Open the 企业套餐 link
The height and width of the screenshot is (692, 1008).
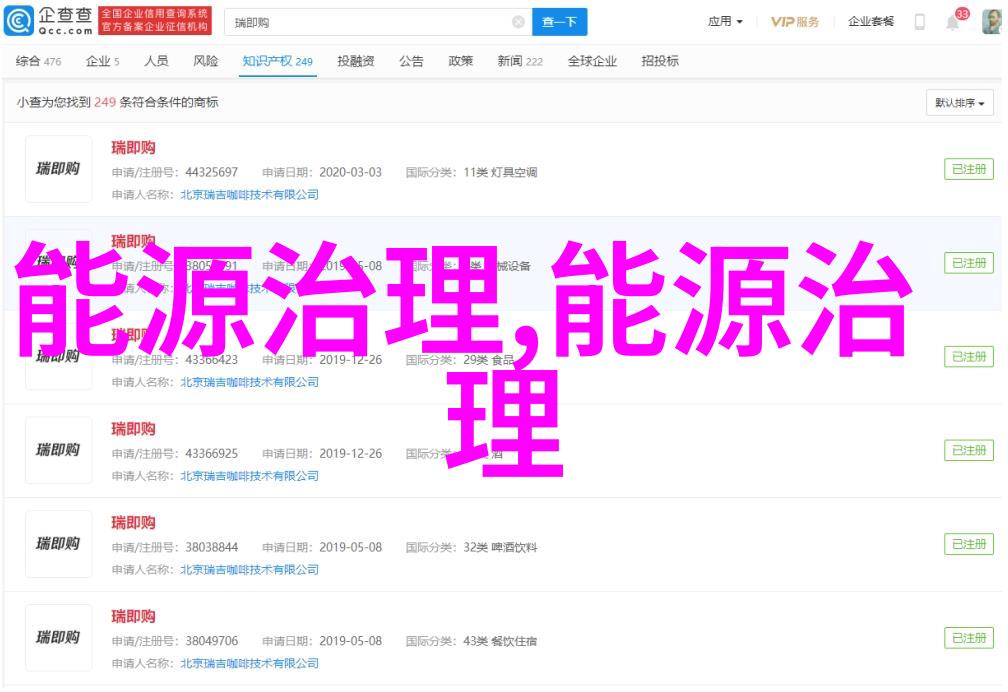point(870,22)
